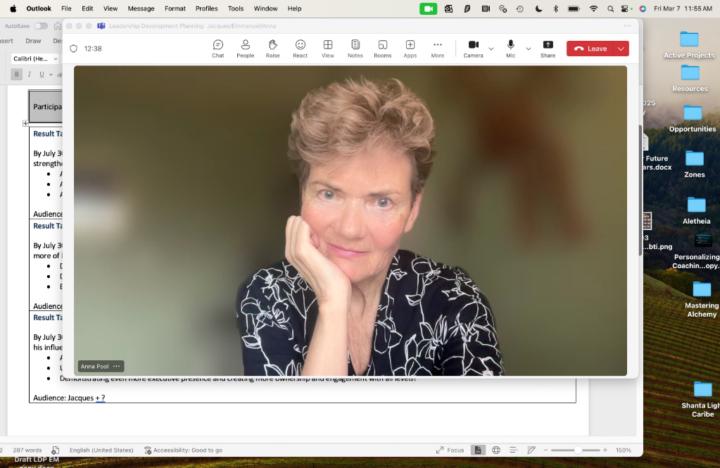Open the React emoji options
Image resolution: width=720 pixels, height=468 pixels.
[300, 48]
